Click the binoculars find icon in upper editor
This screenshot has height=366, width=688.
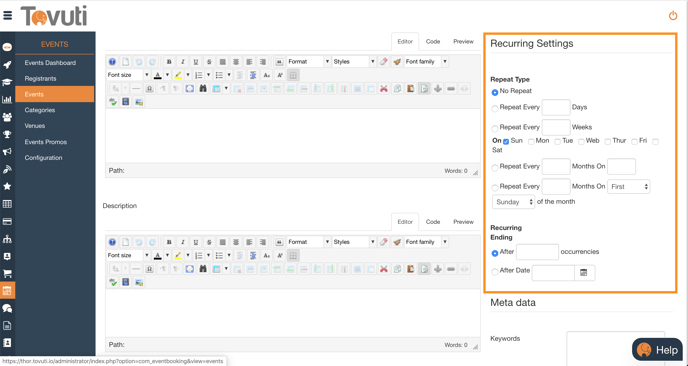point(203,89)
